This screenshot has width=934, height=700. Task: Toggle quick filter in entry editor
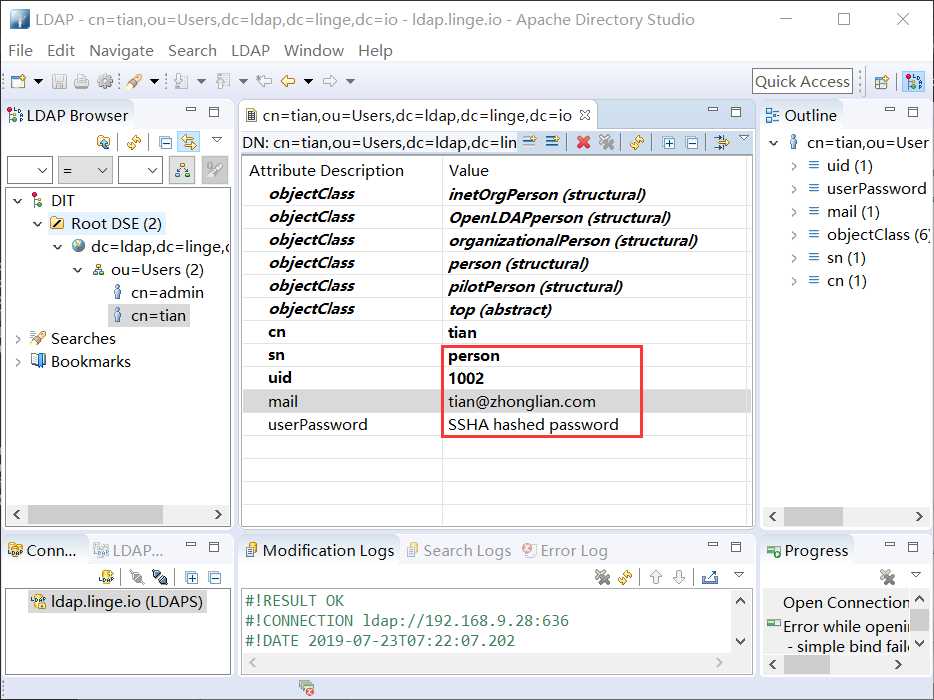click(x=721, y=142)
